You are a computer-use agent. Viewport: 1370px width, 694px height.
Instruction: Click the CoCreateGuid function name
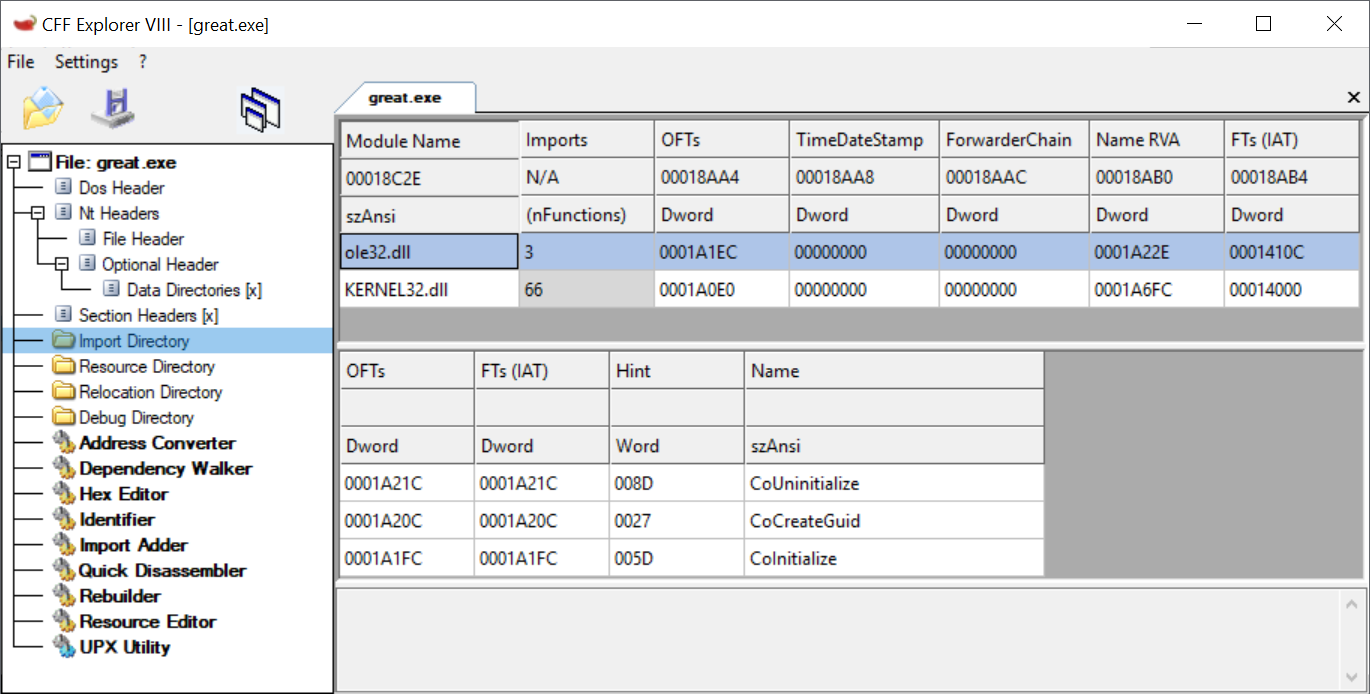(x=804, y=521)
